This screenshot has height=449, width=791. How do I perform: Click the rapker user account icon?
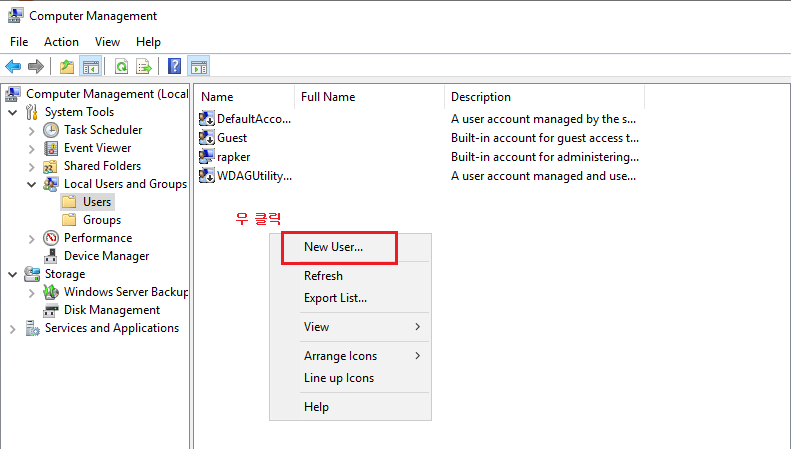click(x=207, y=157)
